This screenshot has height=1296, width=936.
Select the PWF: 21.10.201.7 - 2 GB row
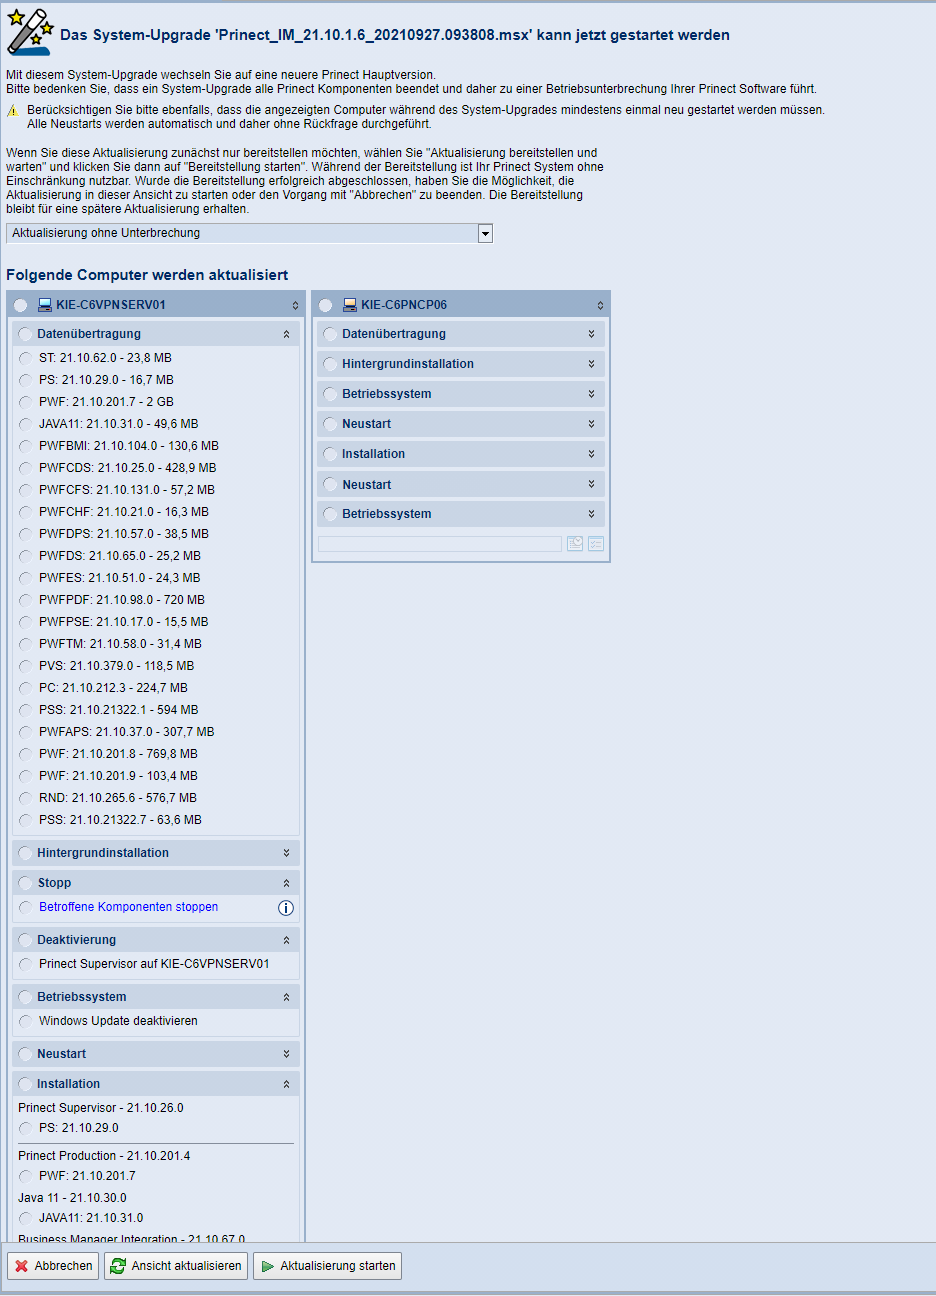tap(156, 402)
